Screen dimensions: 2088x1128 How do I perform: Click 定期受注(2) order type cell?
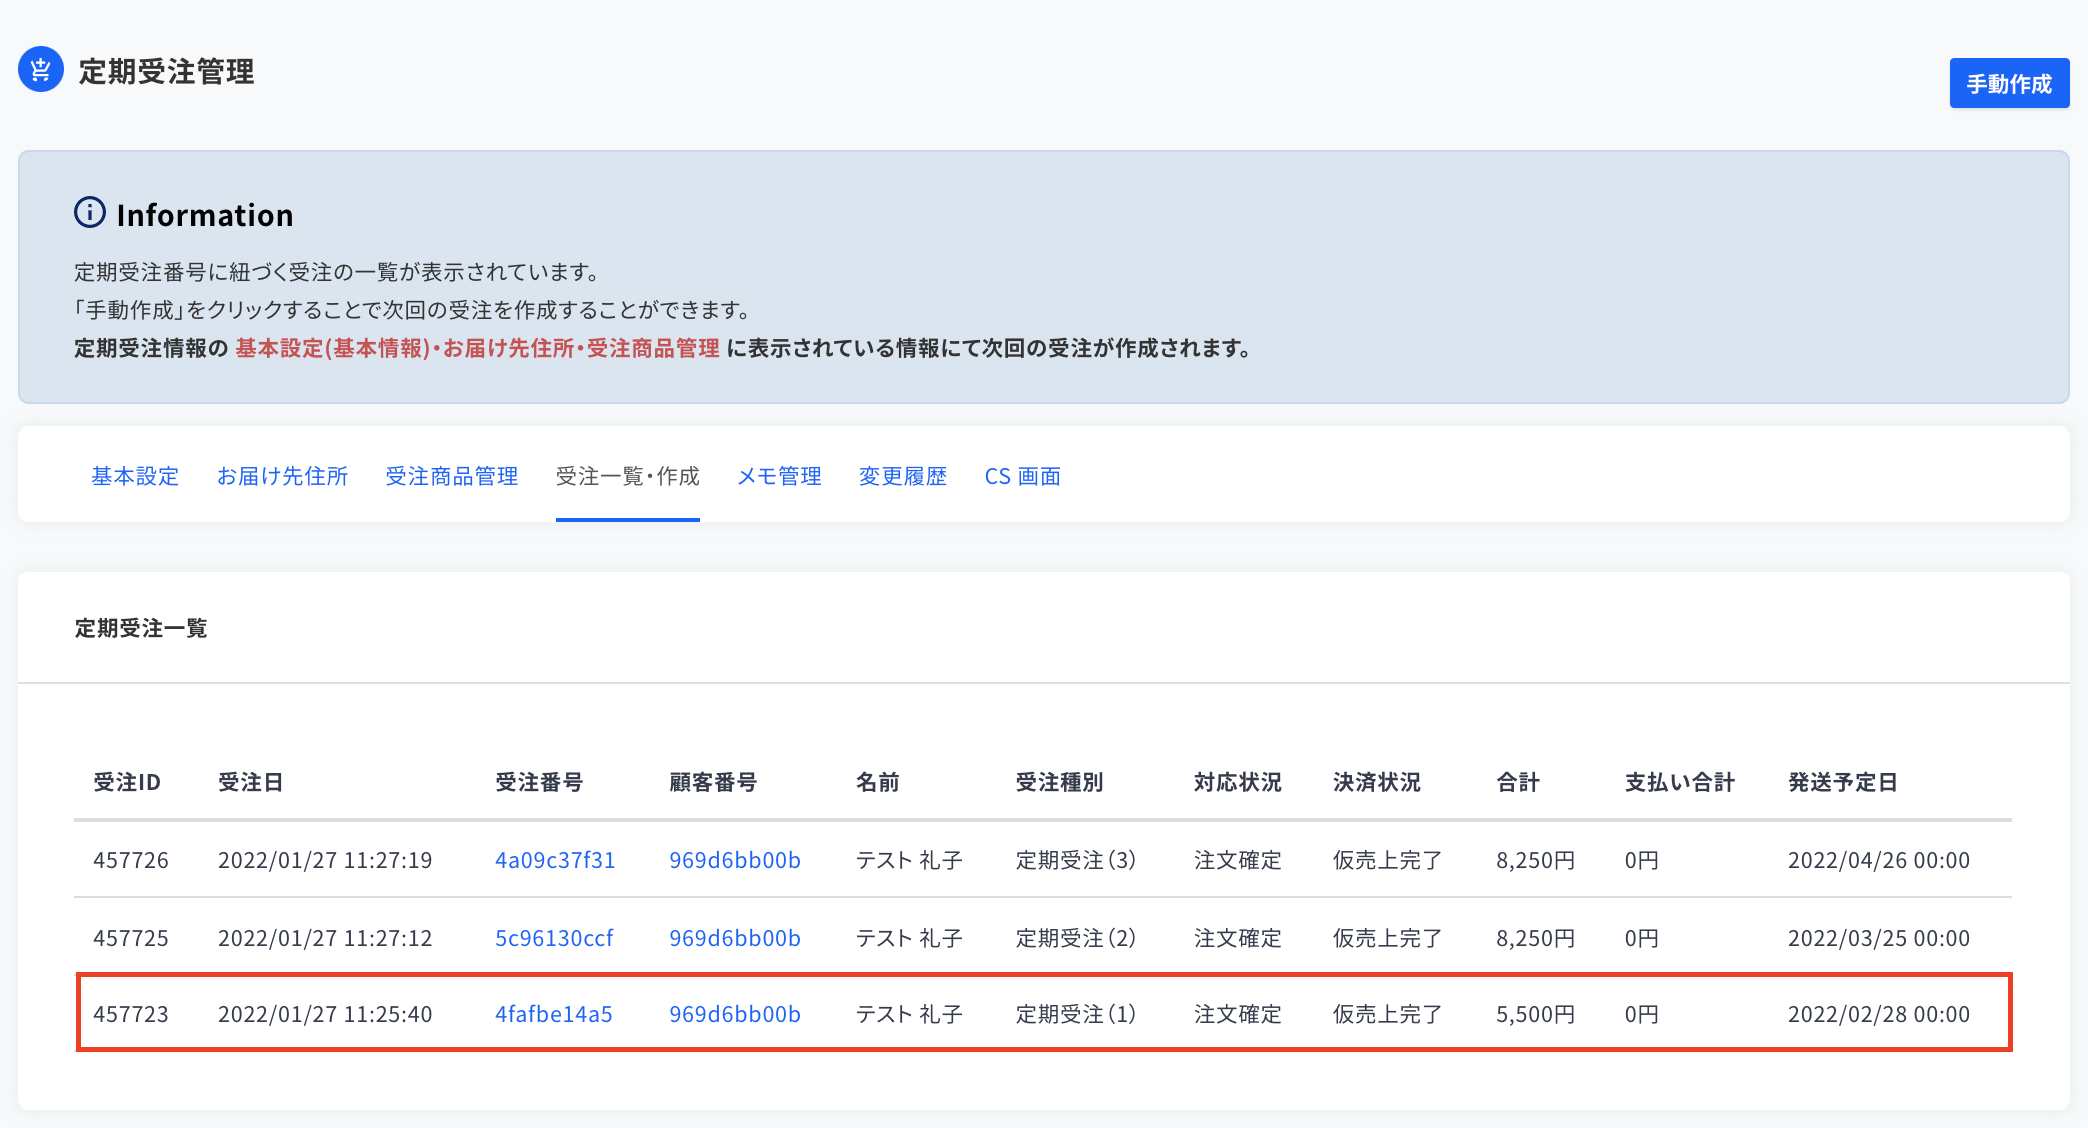coord(1076,938)
